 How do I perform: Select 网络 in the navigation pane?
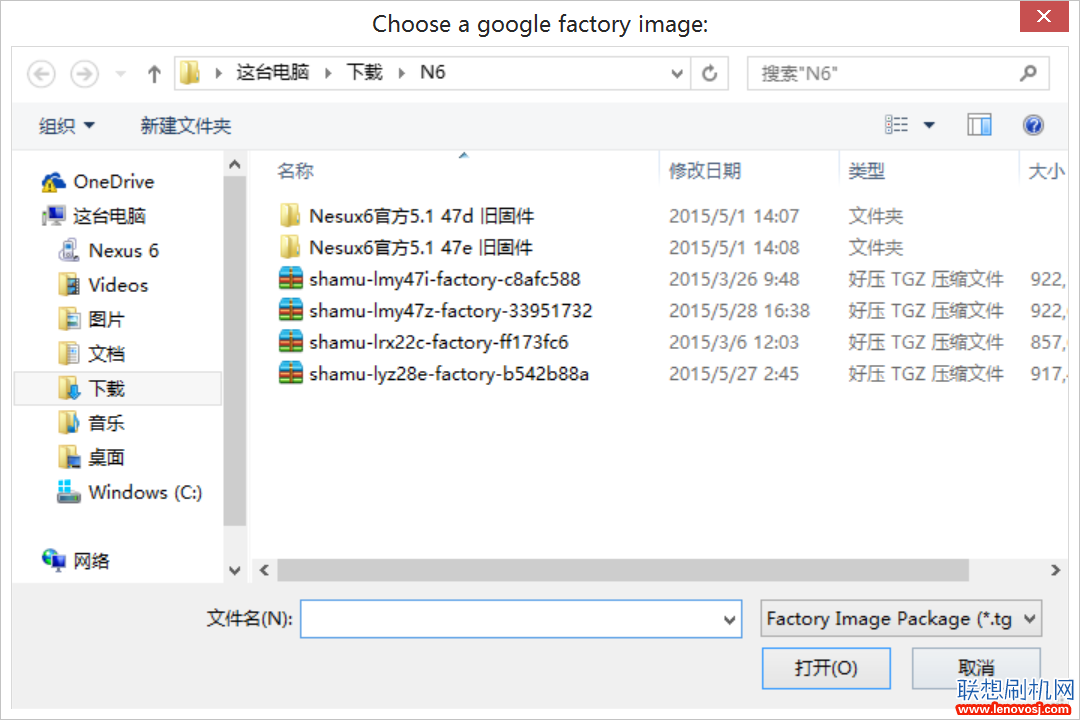[76, 561]
